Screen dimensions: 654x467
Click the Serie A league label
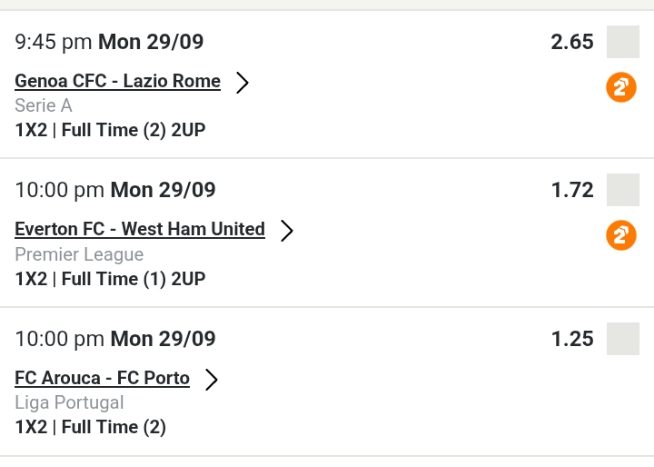pyautogui.click(x=43, y=106)
